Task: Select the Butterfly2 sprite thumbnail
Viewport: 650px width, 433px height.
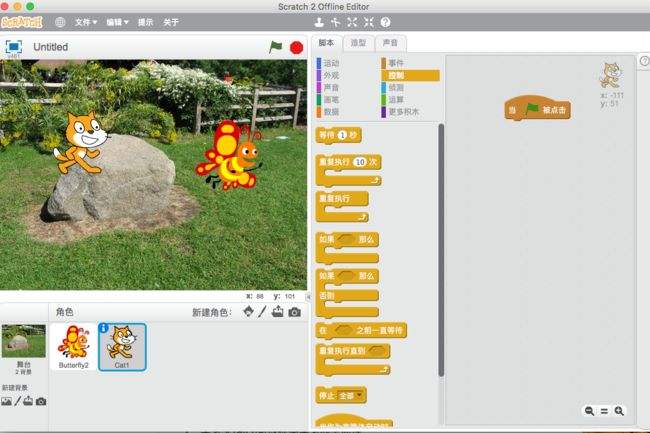Action: pyautogui.click(x=73, y=347)
